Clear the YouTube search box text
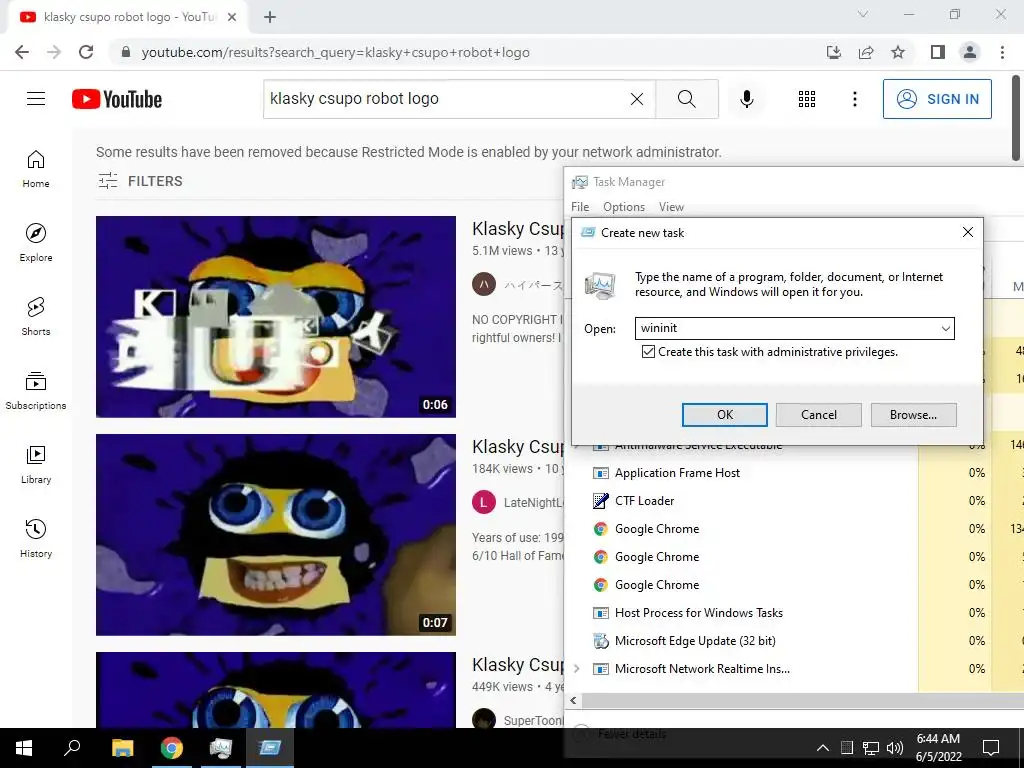This screenshot has height=768, width=1024. pos(637,99)
